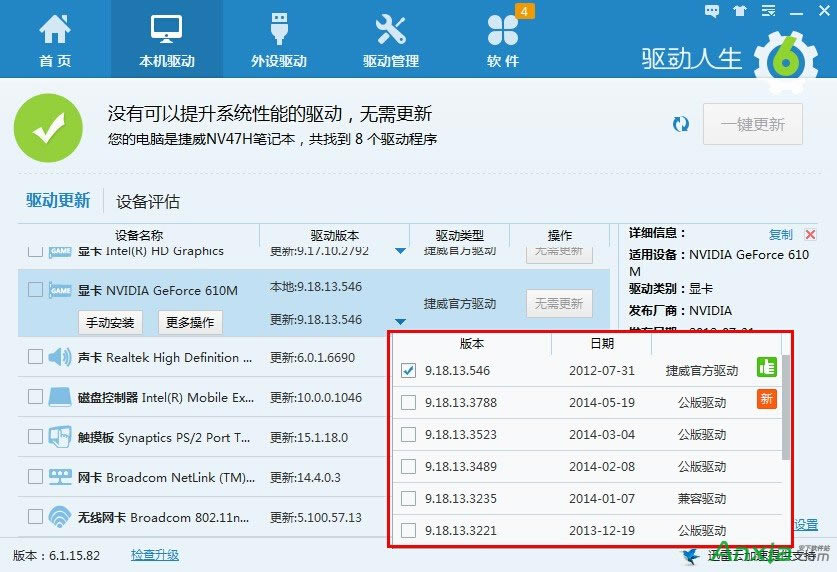
Task: Uncheck the 9.18.13.546 driver version checkbox
Action: [408, 371]
